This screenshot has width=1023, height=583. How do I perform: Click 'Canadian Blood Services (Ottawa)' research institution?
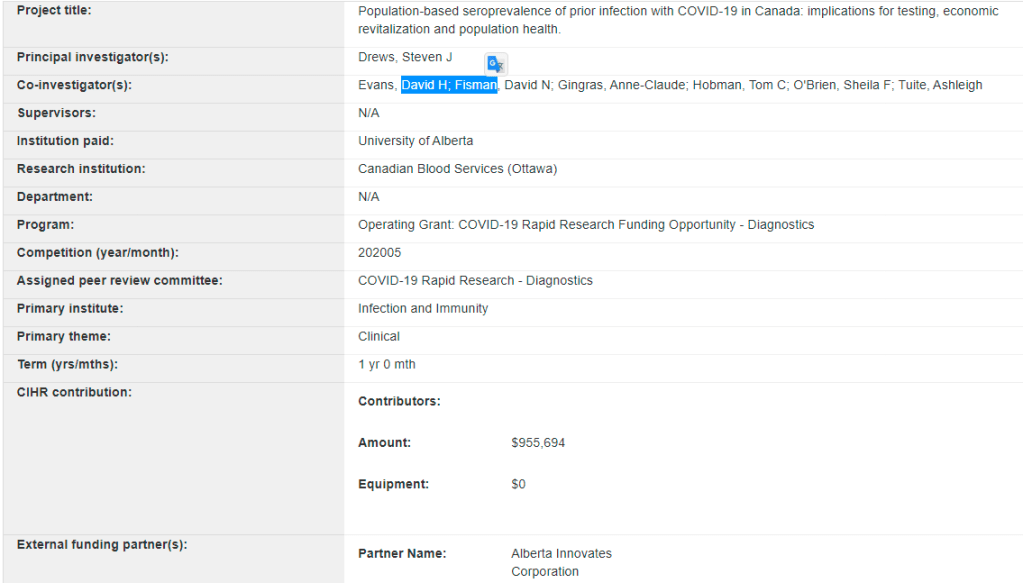pos(457,169)
